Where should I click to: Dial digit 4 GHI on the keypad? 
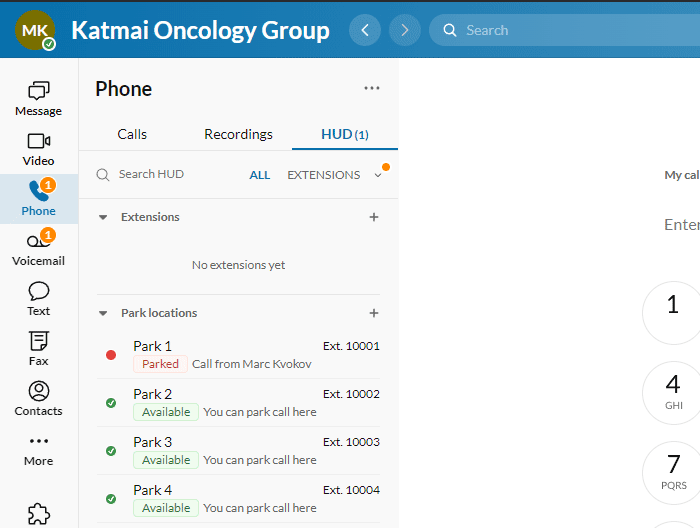(673, 393)
